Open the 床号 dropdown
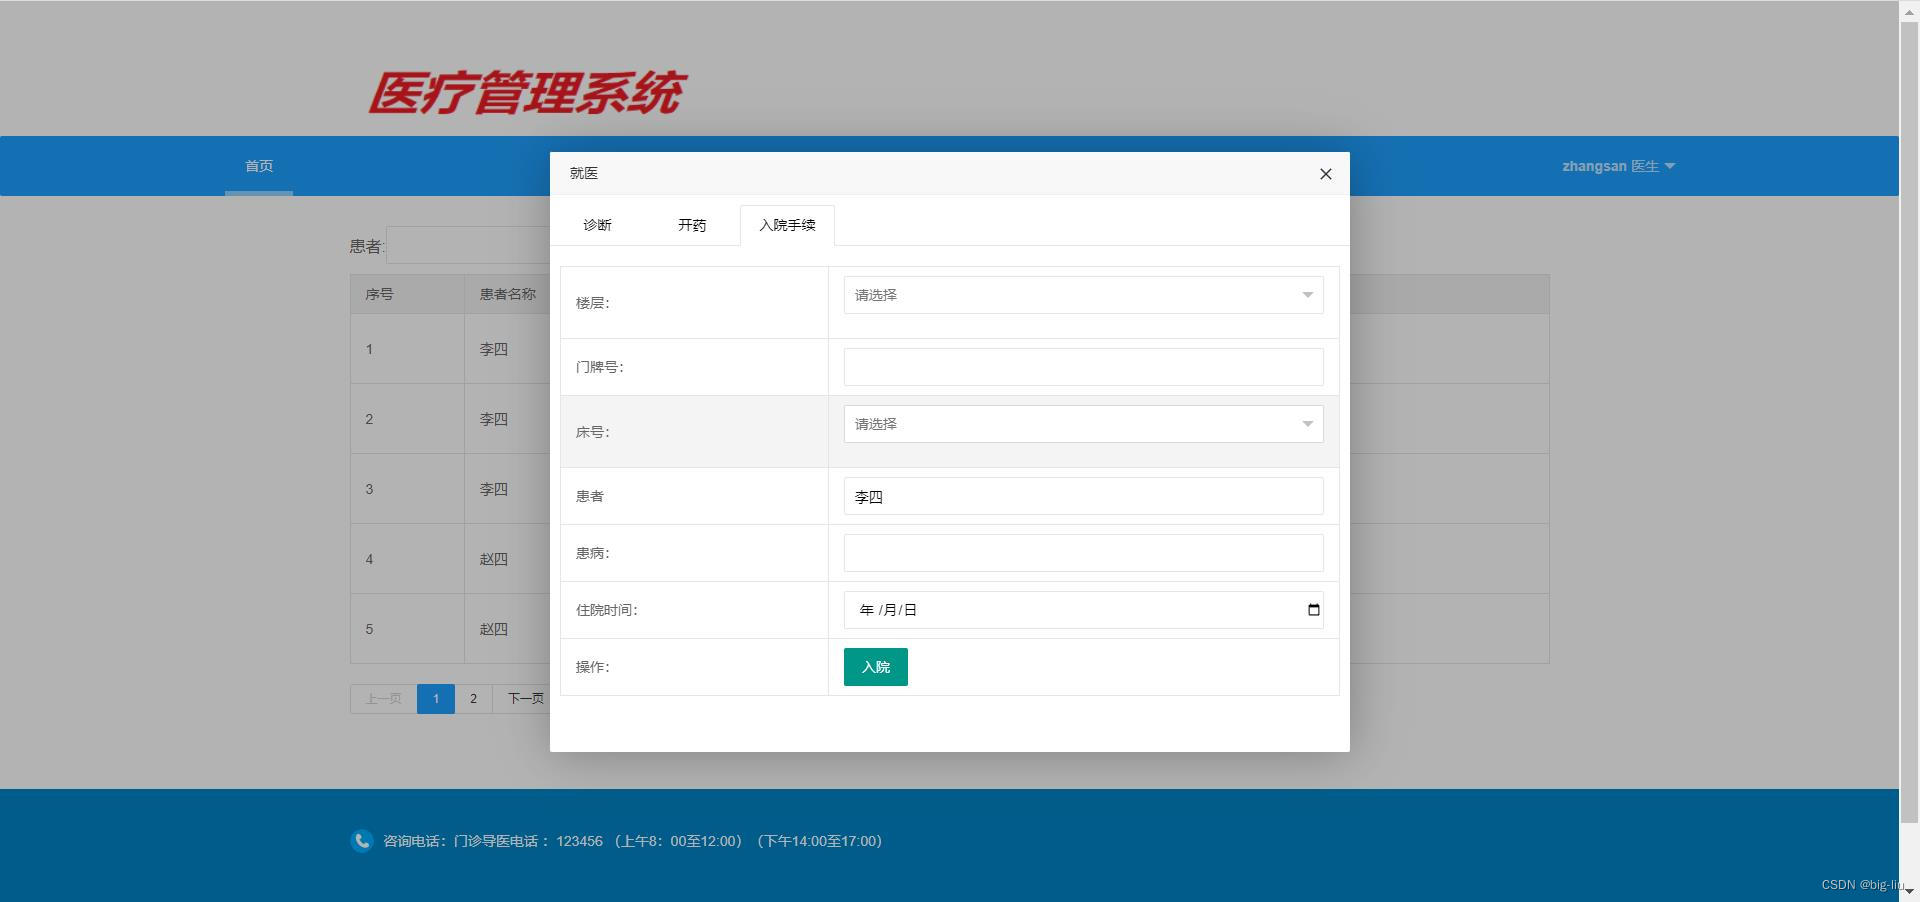This screenshot has width=1920, height=902. point(1083,424)
